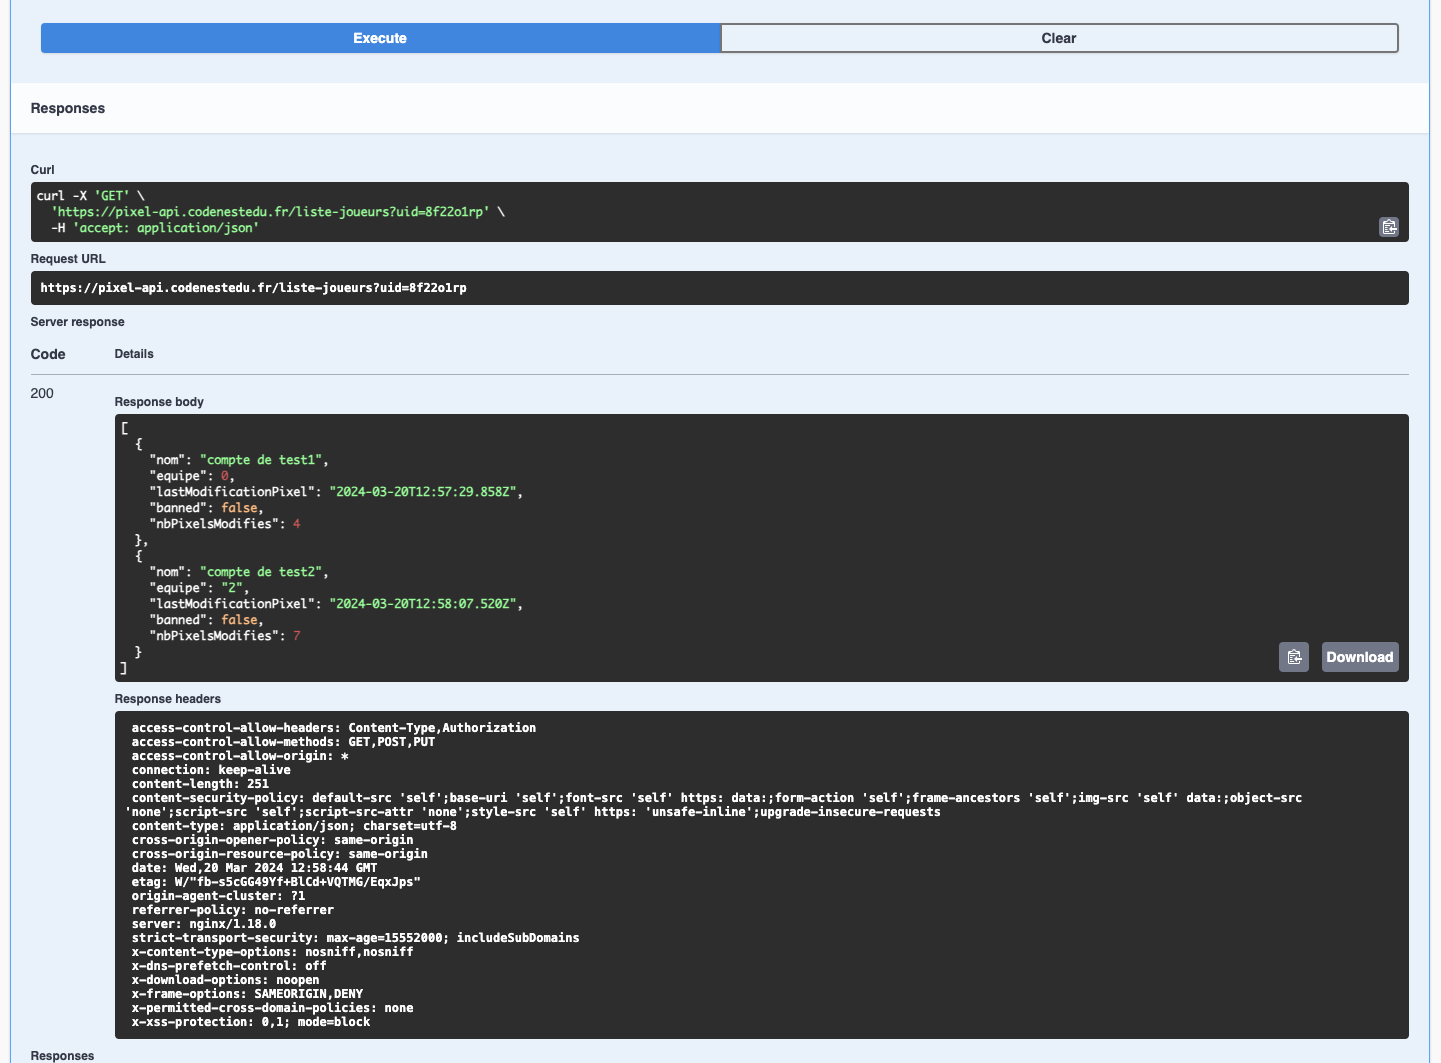
Task: Select the request URL text
Action: coord(254,288)
